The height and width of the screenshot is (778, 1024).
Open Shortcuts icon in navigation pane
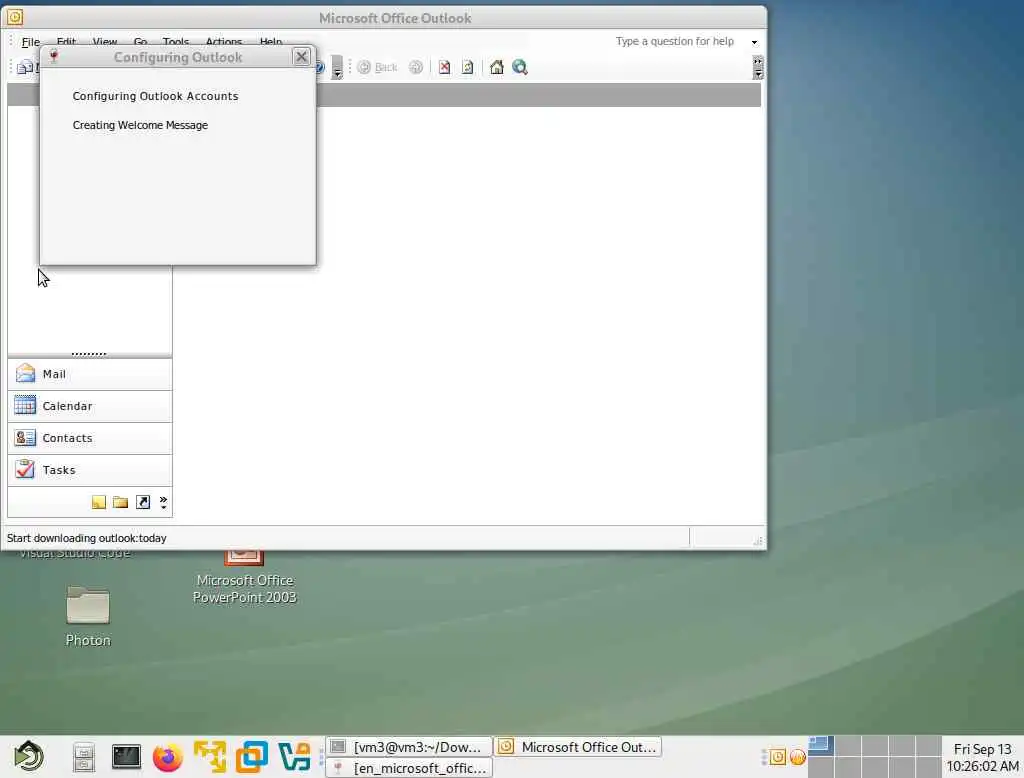pyautogui.click(x=143, y=502)
